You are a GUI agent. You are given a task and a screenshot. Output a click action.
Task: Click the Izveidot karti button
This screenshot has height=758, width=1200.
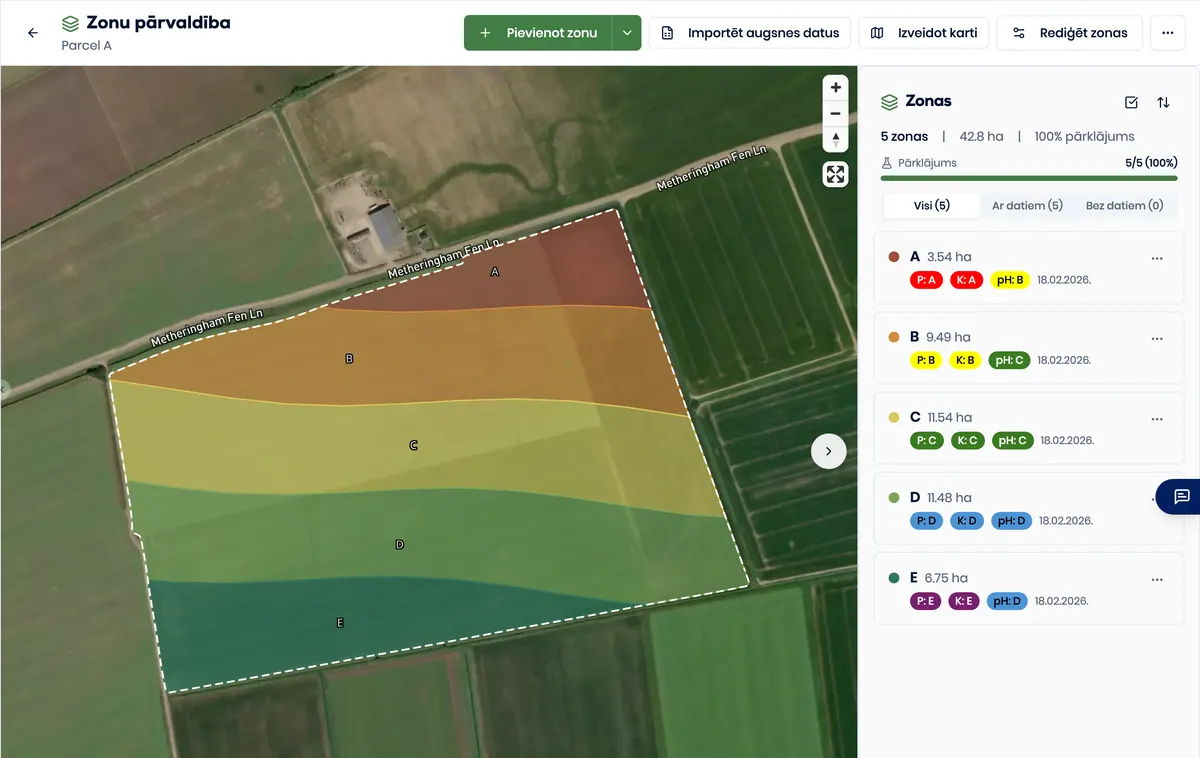tap(924, 33)
